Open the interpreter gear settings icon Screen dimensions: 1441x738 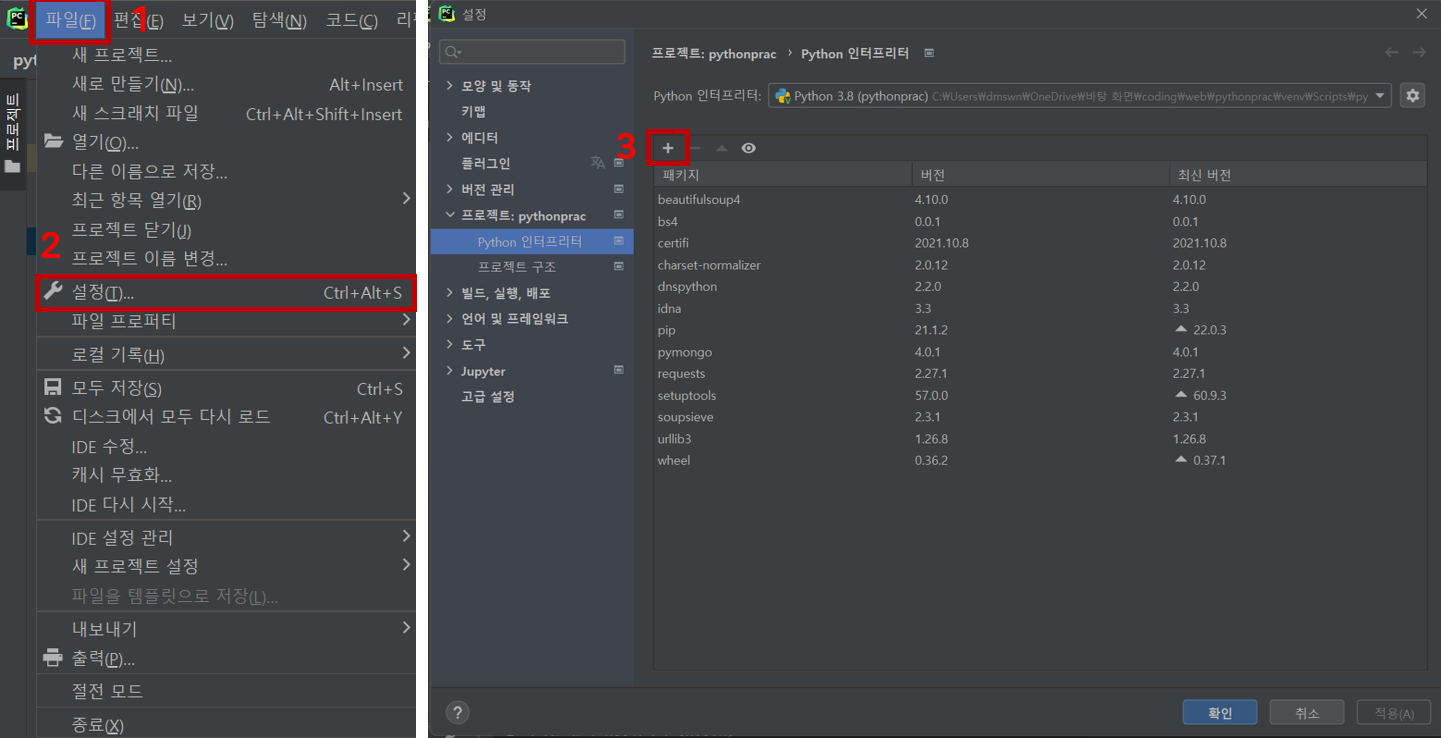pos(1412,96)
